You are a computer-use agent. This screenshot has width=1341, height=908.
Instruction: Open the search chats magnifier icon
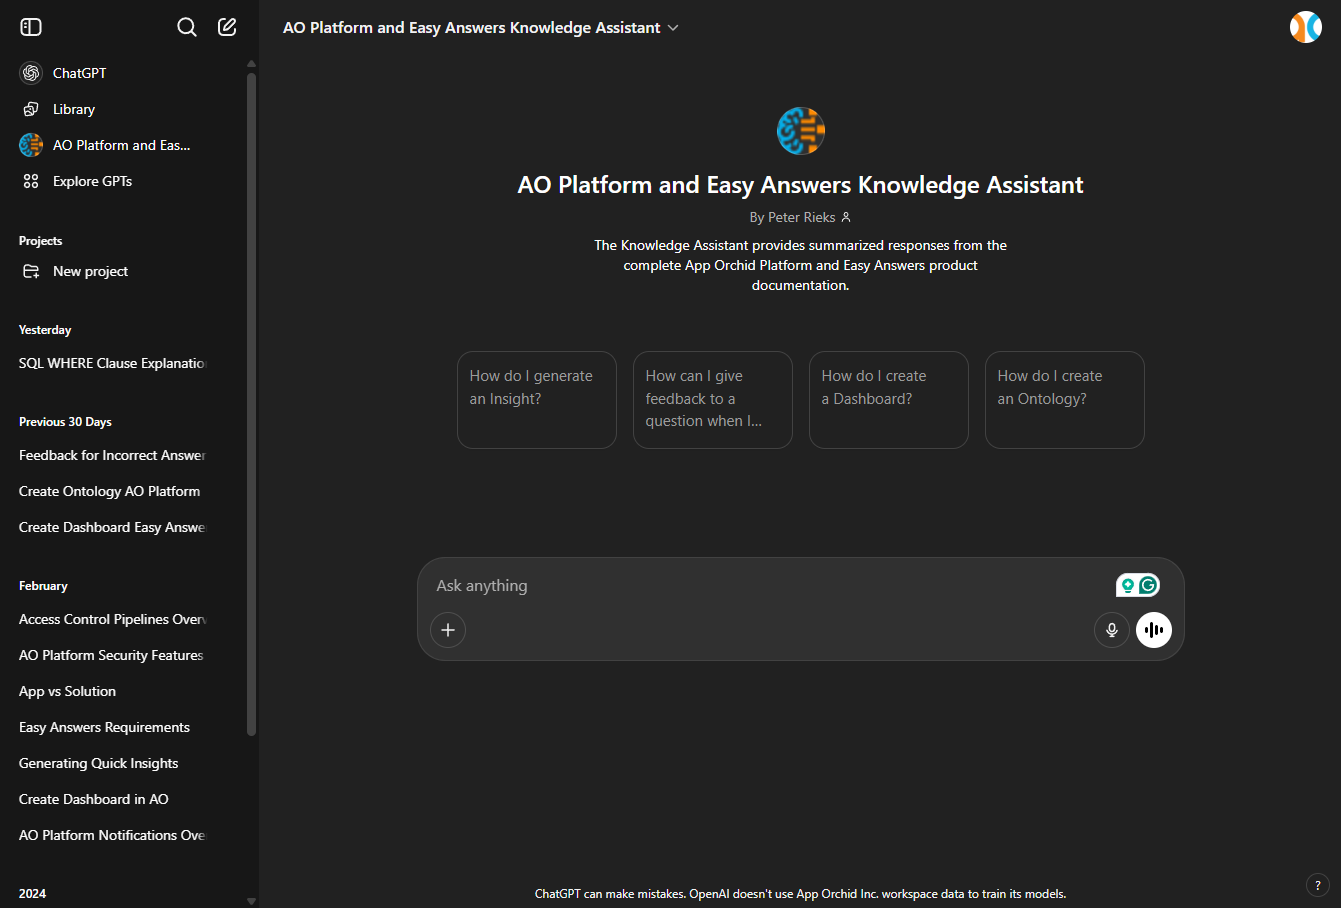click(x=187, y=27)
